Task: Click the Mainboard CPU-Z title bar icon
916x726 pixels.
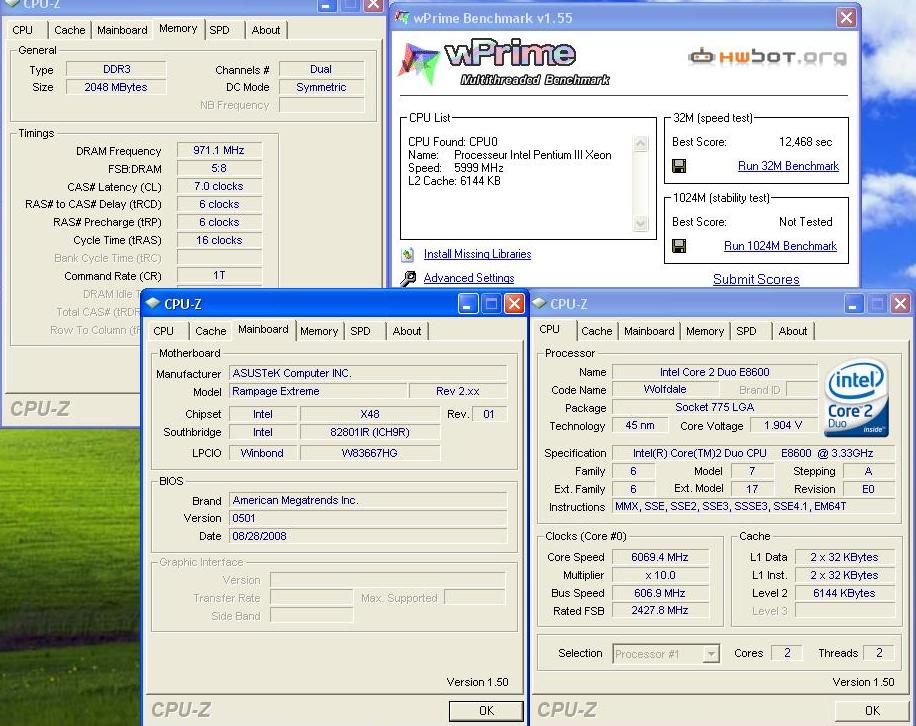Action: pos(153,303)
